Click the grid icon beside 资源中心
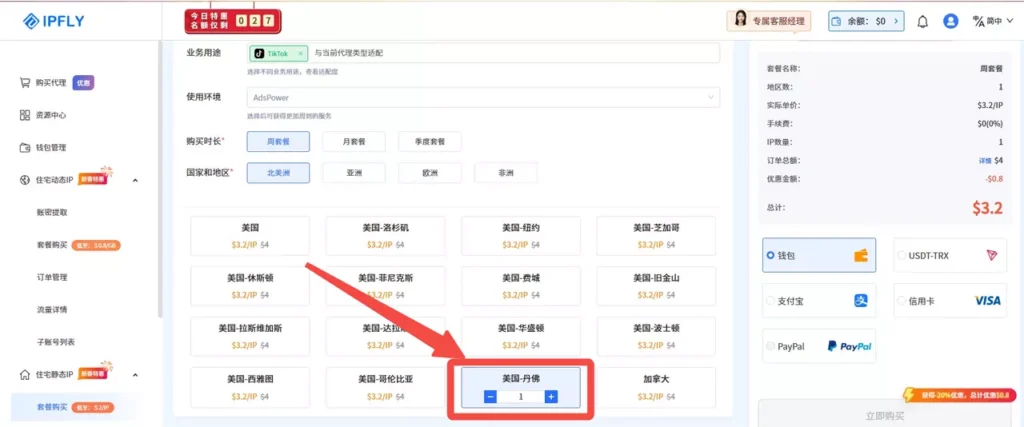This screenshot has width=1024, height=427. coord(25,115)
